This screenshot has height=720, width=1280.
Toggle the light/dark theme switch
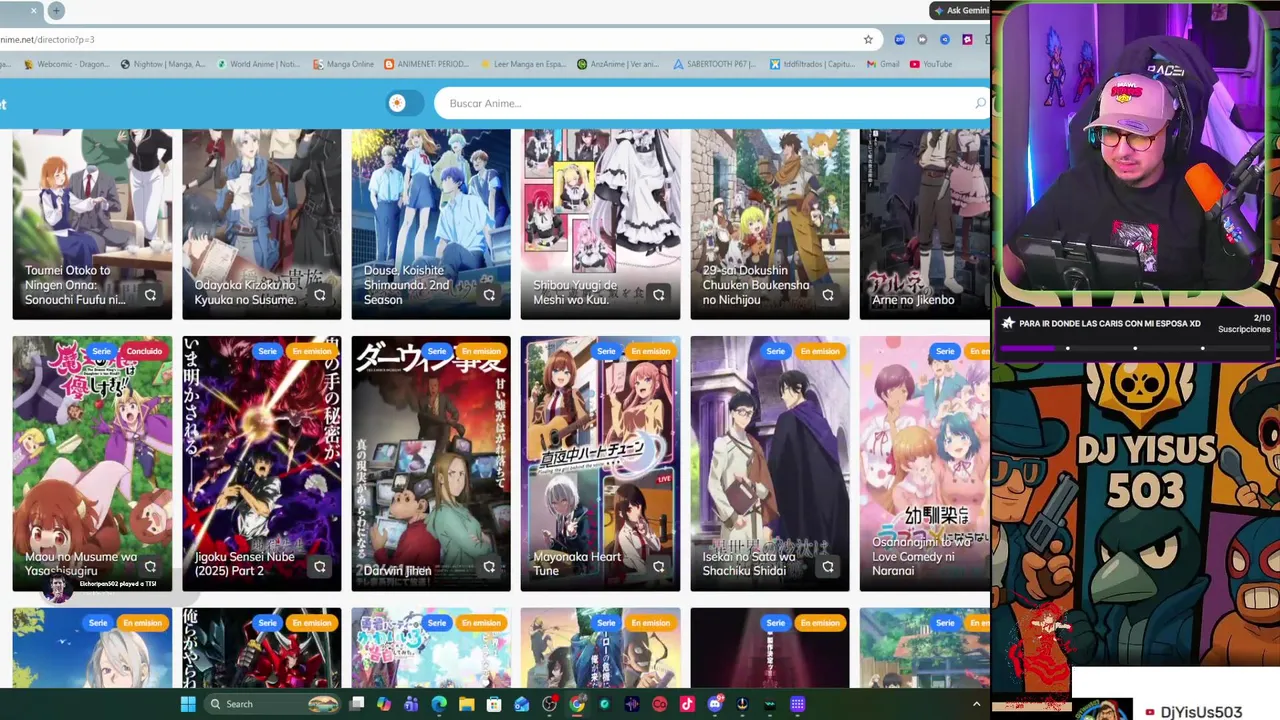[405, 103]
